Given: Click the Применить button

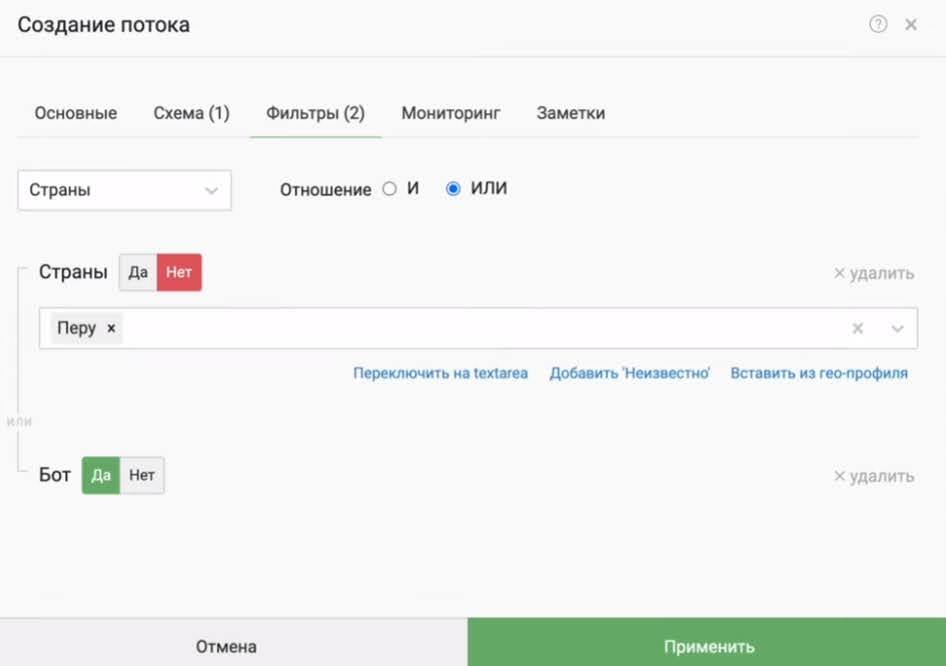Looking at the screenshot, I should [709, 645].
